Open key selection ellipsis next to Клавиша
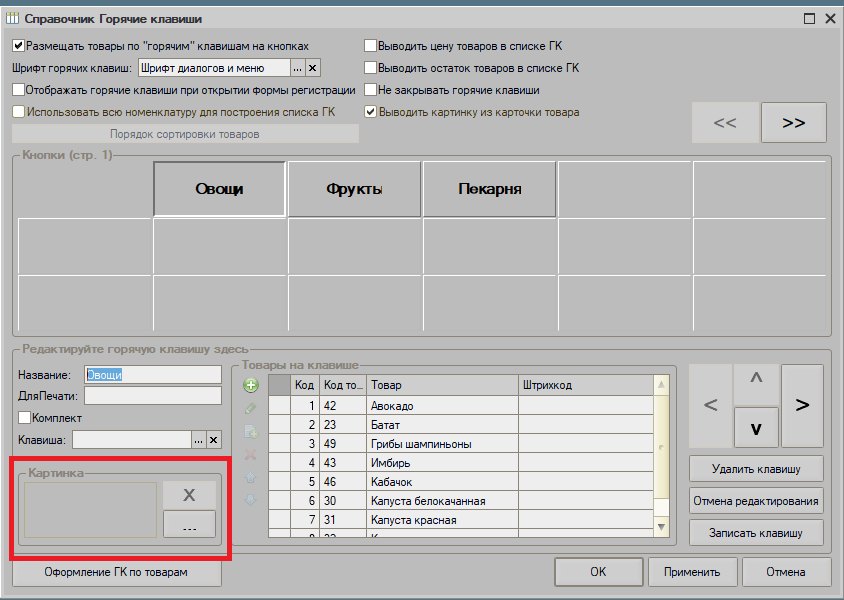Viewport: 844px width, 600px height. 199,440
